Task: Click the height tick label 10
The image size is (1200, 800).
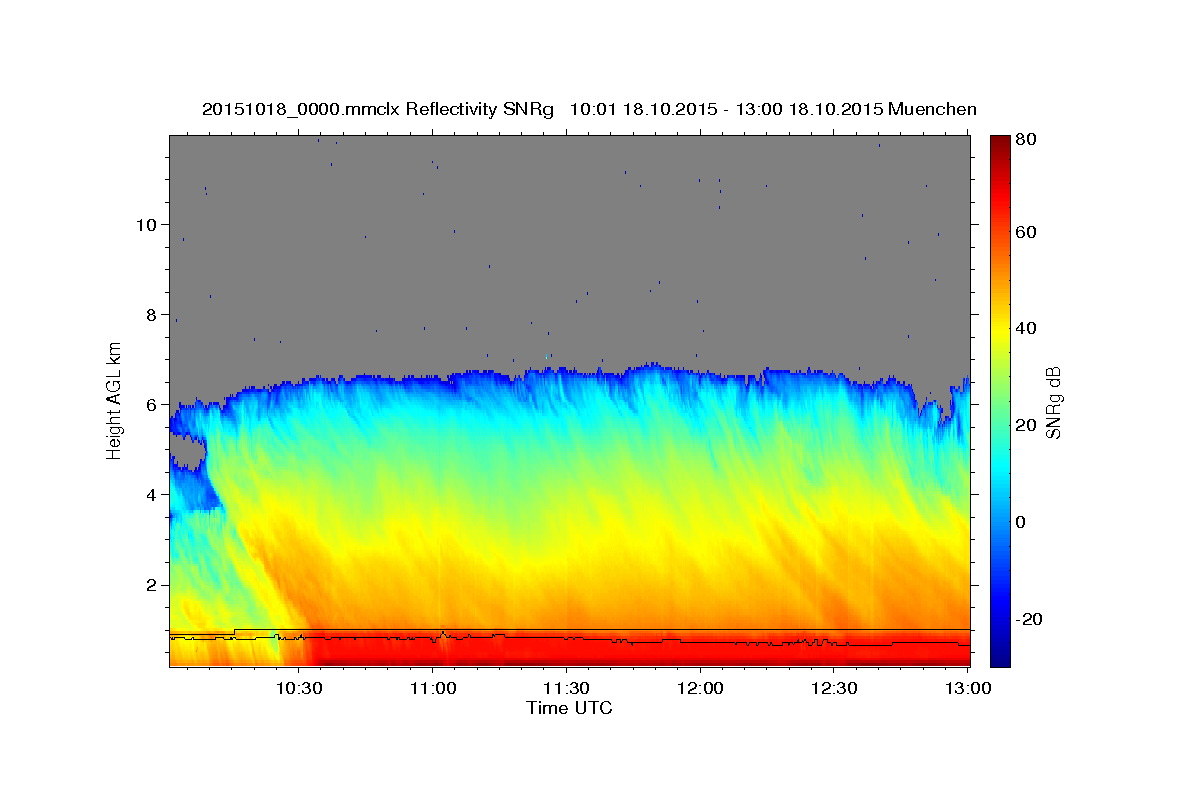Action: tap(146, 225)
